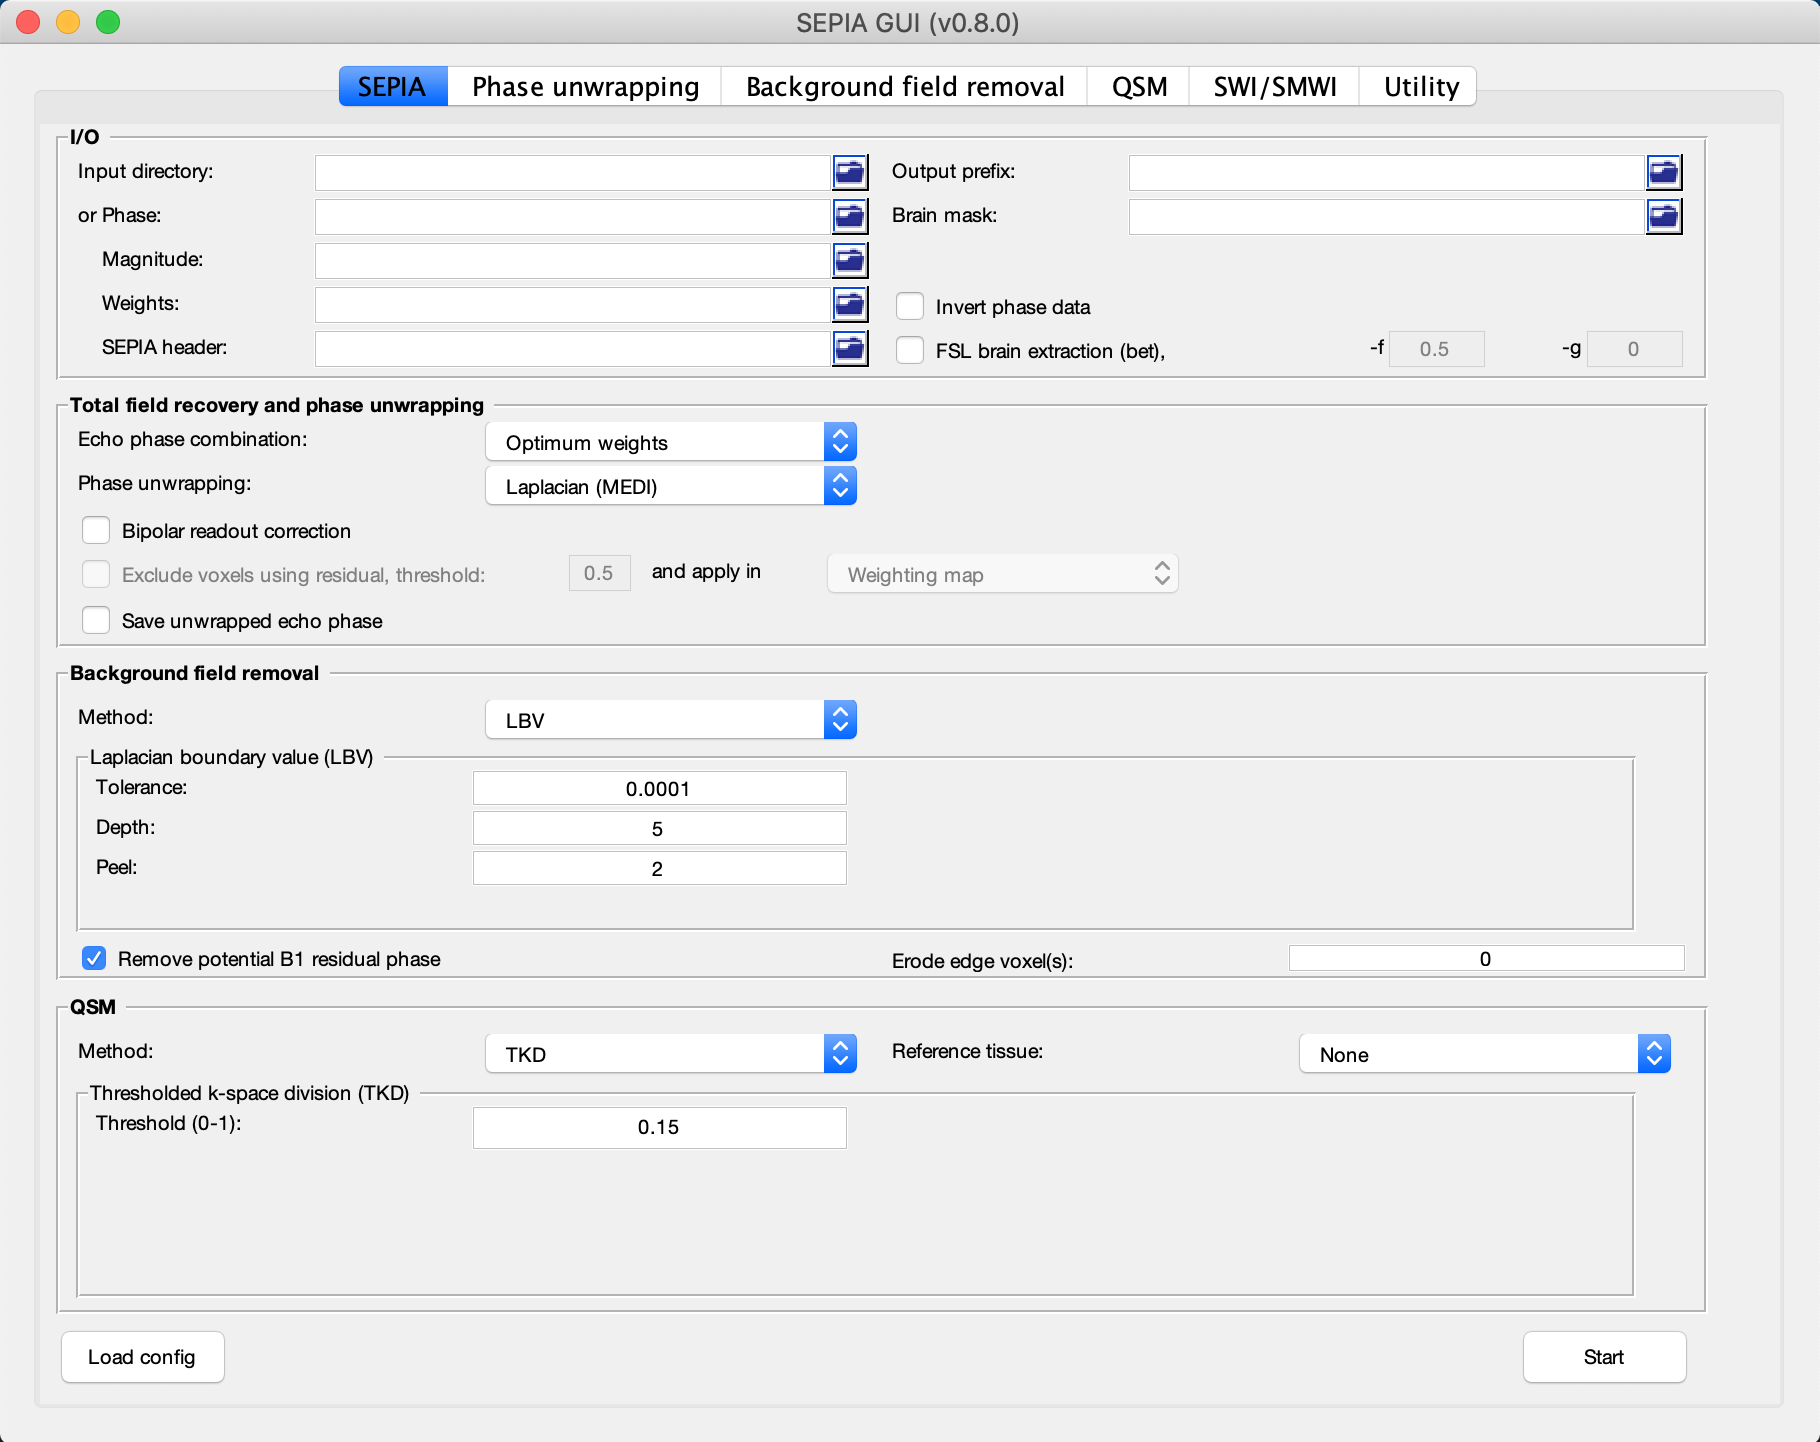Click the Phase path text field
Image resolution: width=1820 pixels, height=1442 pixels.
pyautogui.click(x=573, y=216)
